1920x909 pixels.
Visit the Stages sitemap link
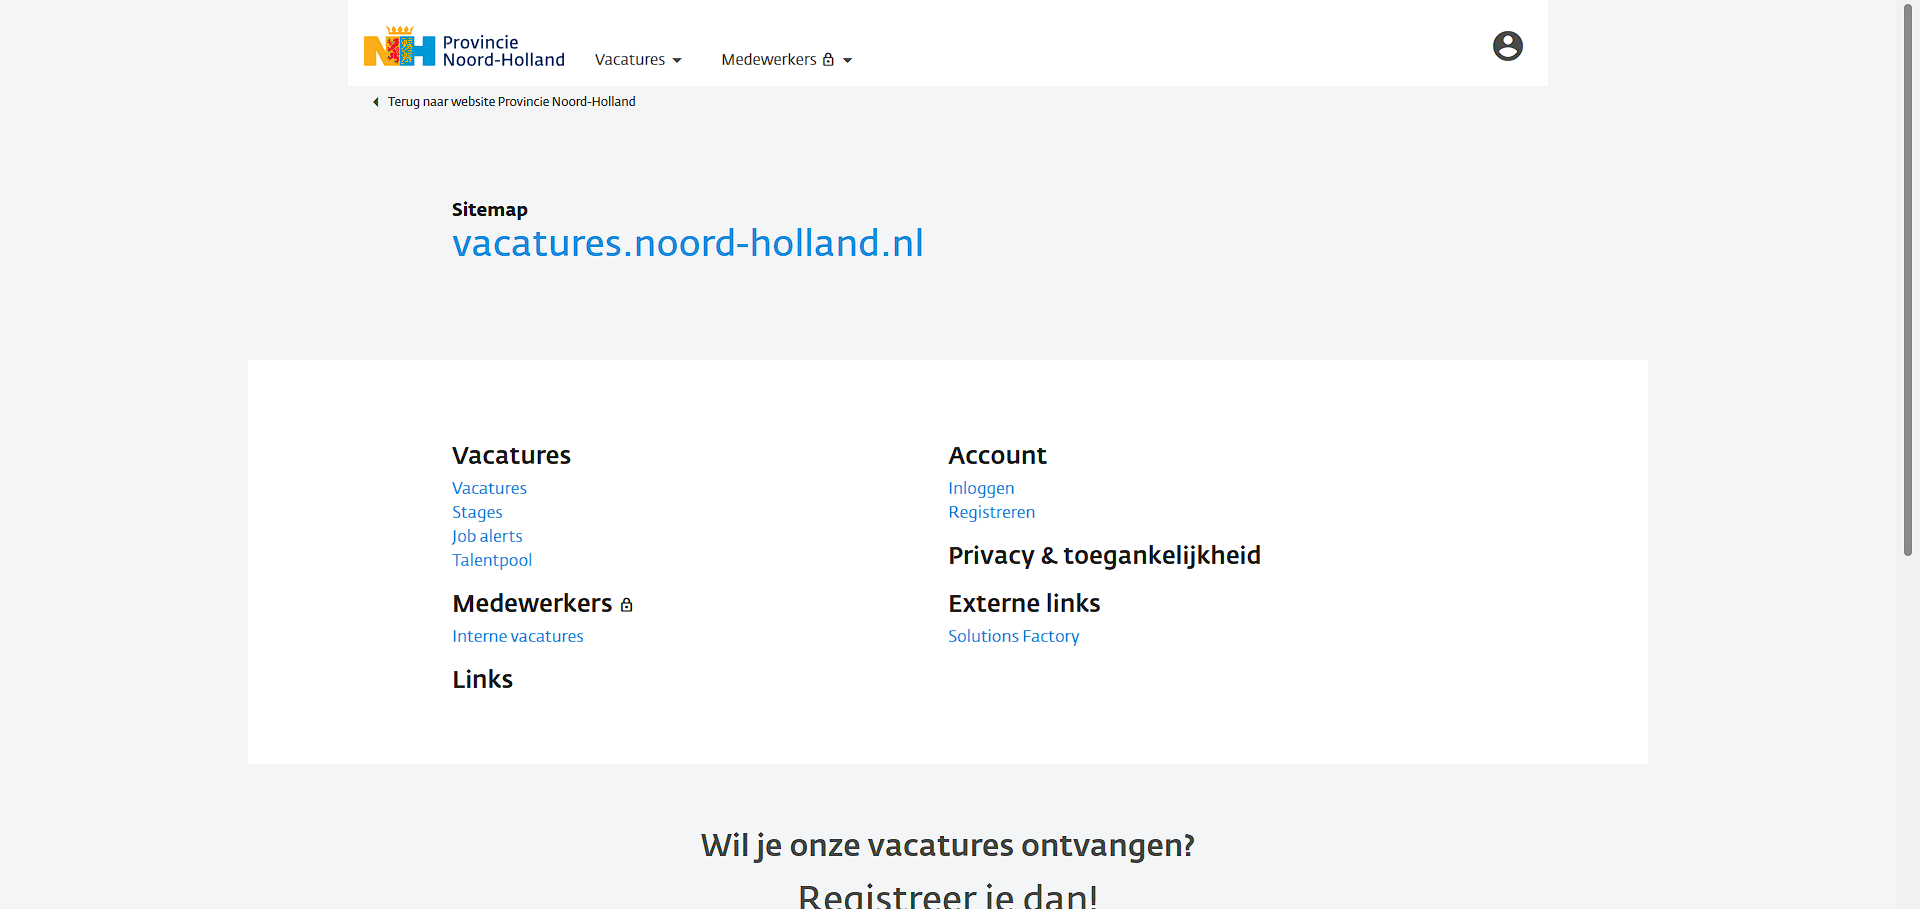coord(477,512)
